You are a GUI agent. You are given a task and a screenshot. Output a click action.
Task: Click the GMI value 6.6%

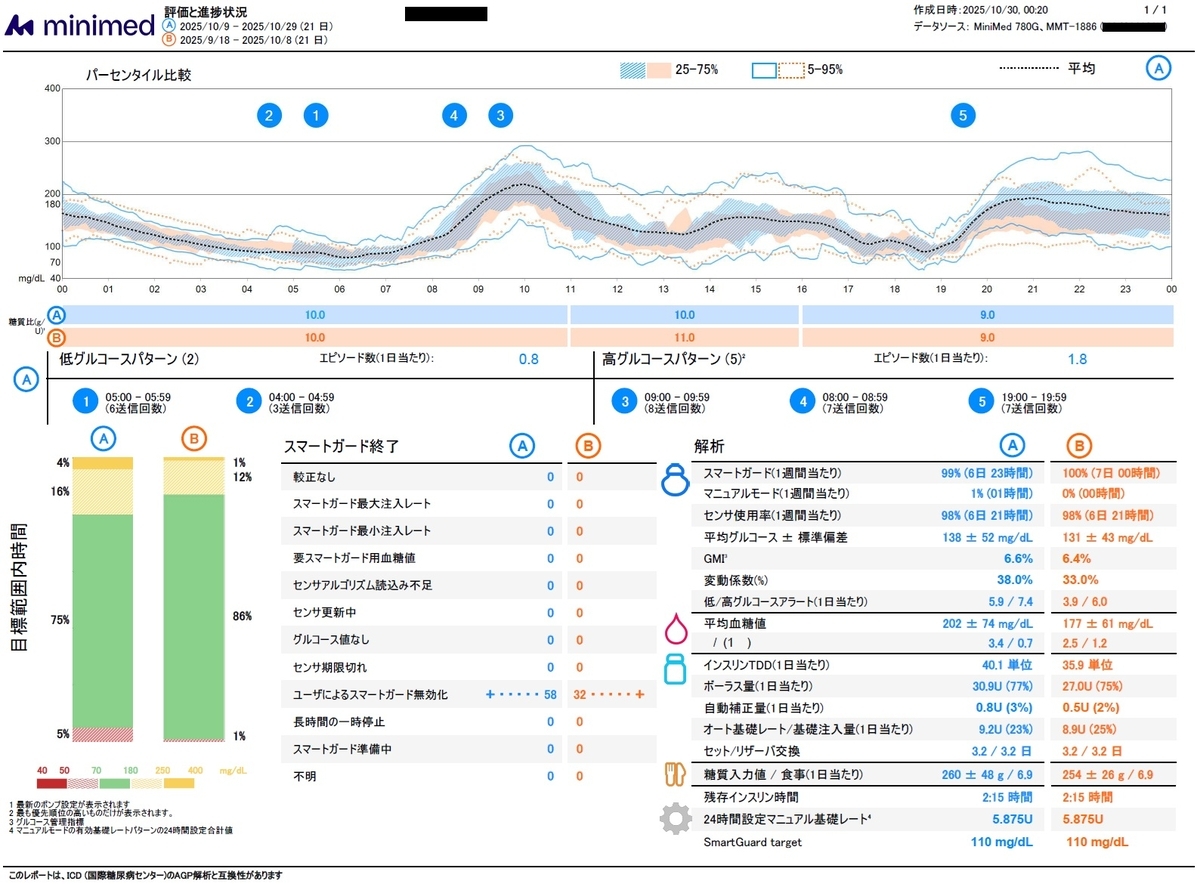[1018, 558]
